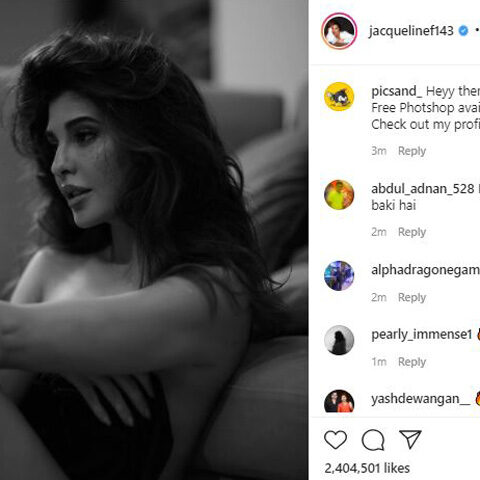The height and width of the screenshot is (480, 480).
Task: Open yashdewangan__ commenter avatar
Action: pyautogui.click(x=339, y=401)
